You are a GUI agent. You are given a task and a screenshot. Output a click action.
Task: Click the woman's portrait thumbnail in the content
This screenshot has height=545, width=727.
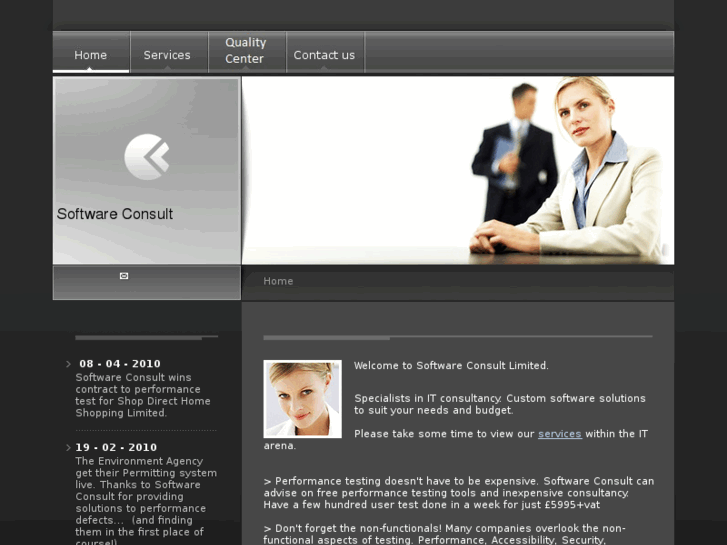click(302, 399)
